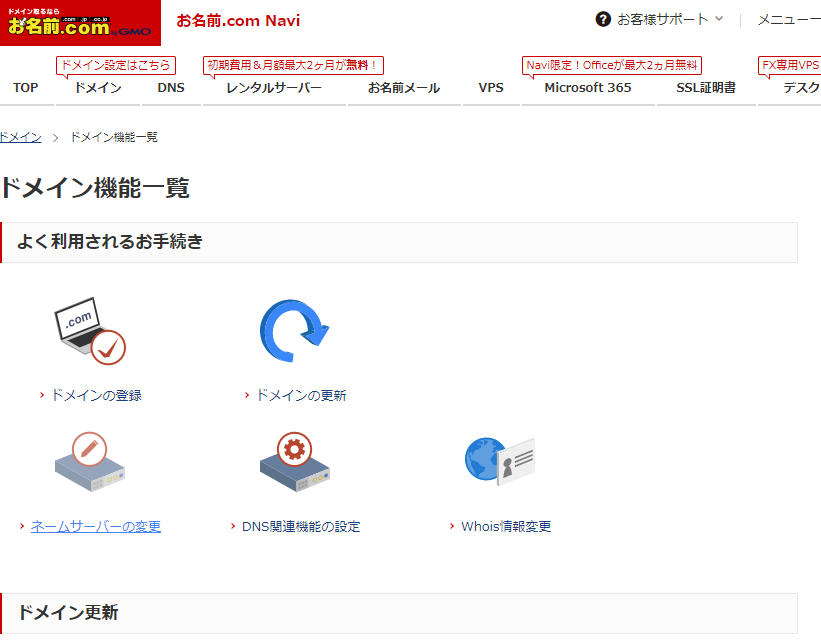Open the メニュー item at top right
This screenshot has height=640, width=821.
pyautogui.click(x=789, y=20)
